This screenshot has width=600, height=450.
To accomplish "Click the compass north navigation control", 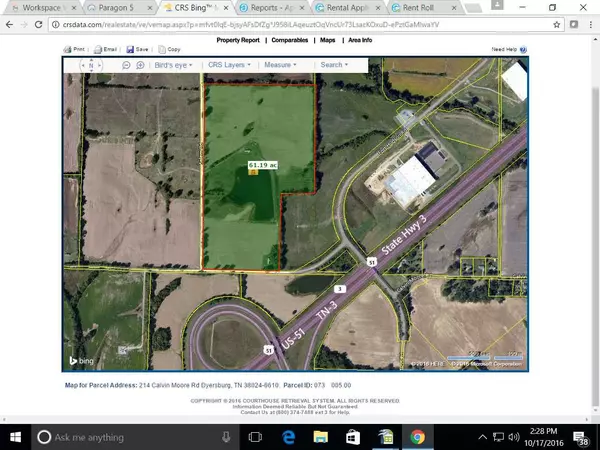I will (x=91, y=65).
